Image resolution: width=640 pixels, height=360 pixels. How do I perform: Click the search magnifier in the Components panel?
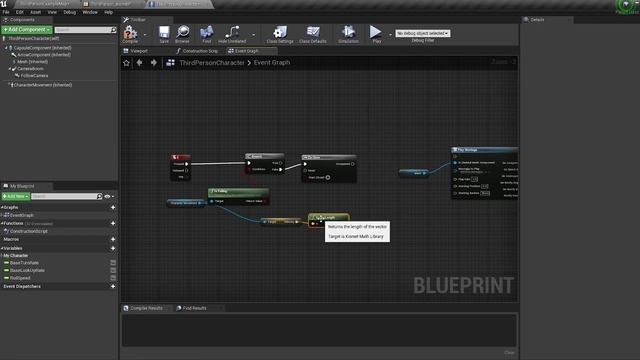coord(113,30)
